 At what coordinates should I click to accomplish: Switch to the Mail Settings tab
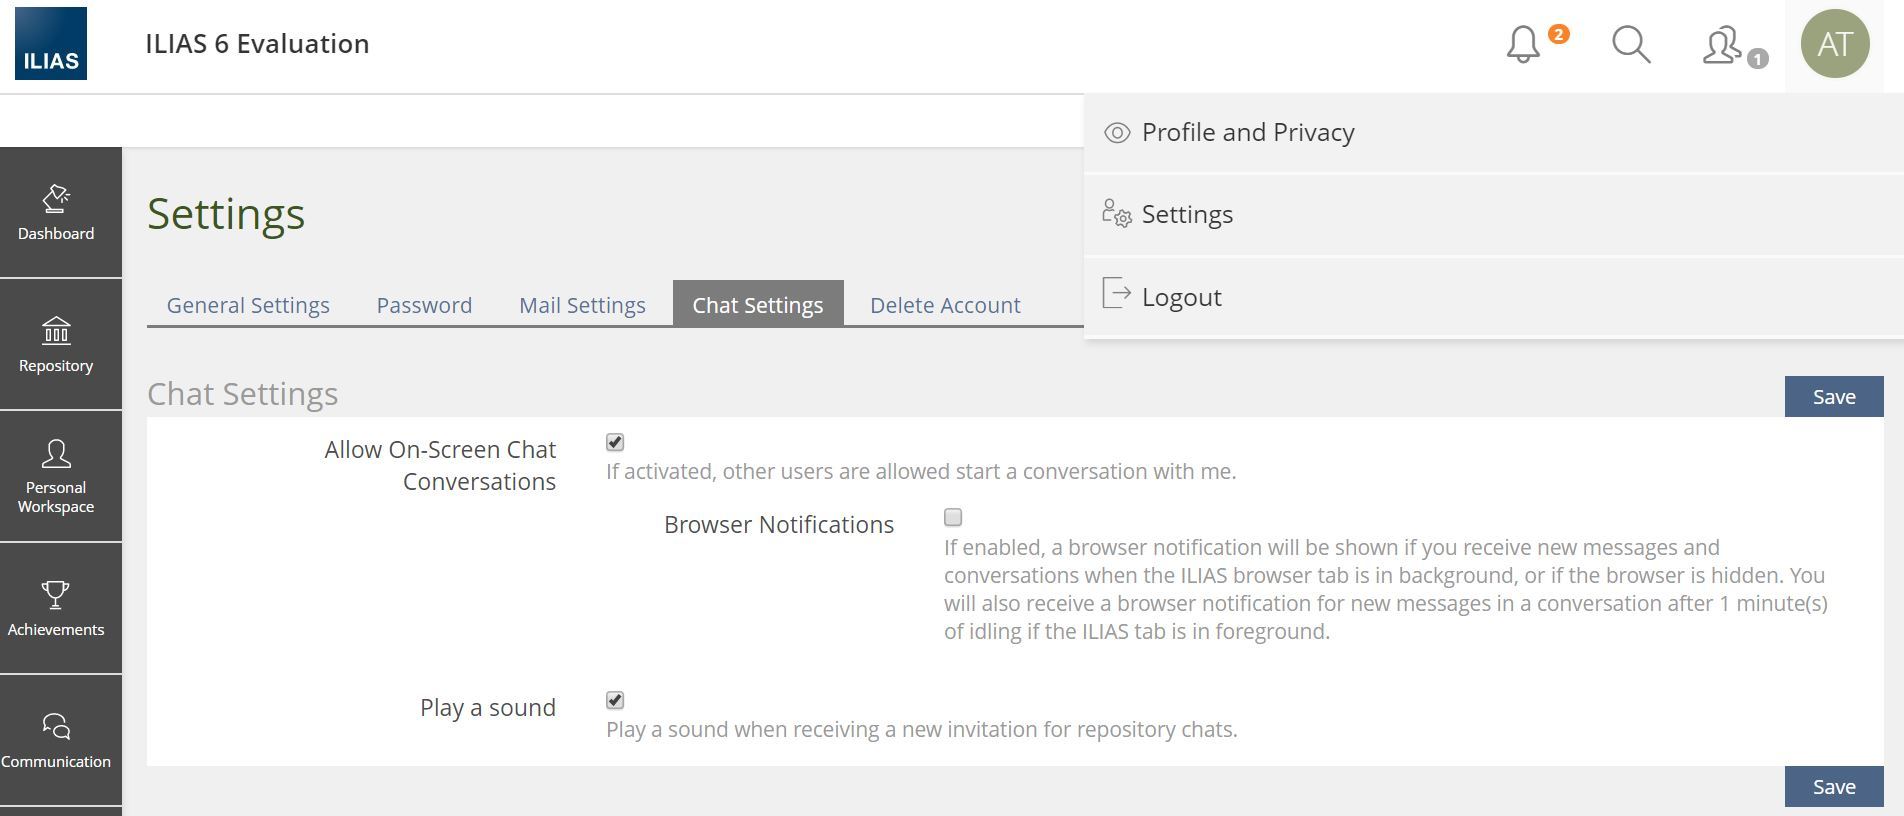tap(582, 305)
